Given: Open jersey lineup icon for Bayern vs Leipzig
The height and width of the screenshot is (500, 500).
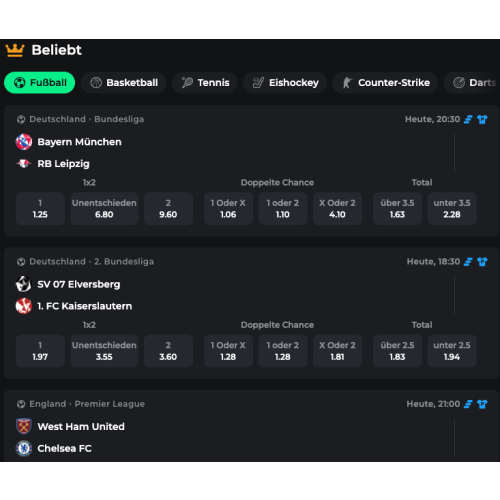Looking at the screenshot, I should pyautogui.click(x=482, y=119).
